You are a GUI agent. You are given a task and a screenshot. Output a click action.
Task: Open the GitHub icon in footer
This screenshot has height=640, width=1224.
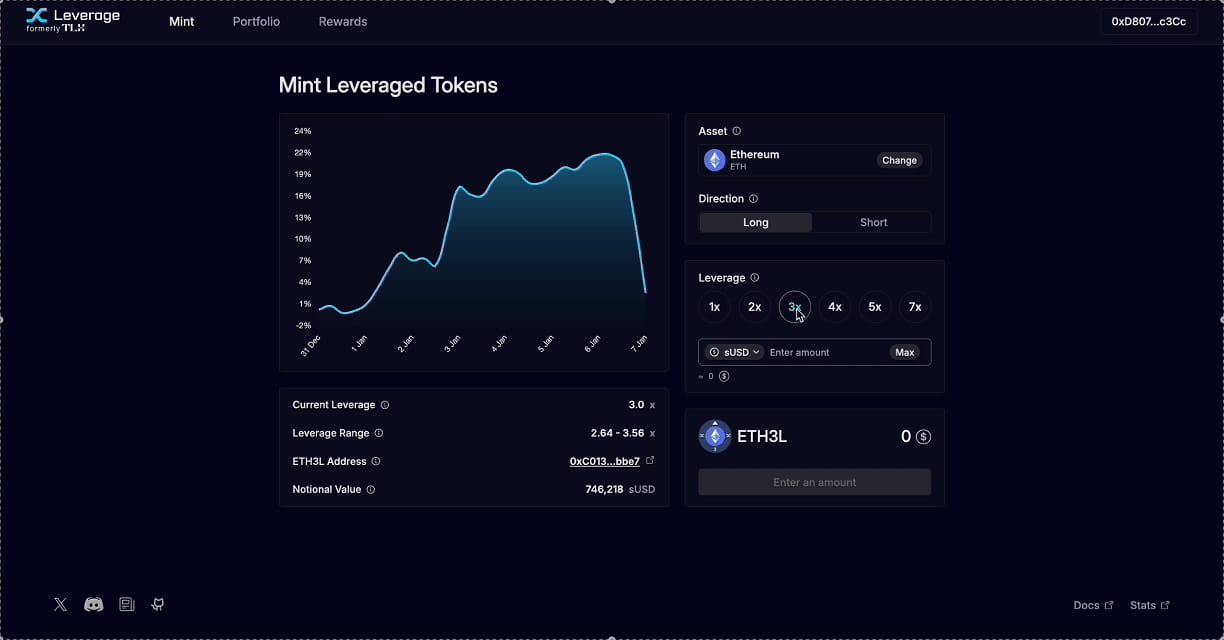[x=158, y=604]
